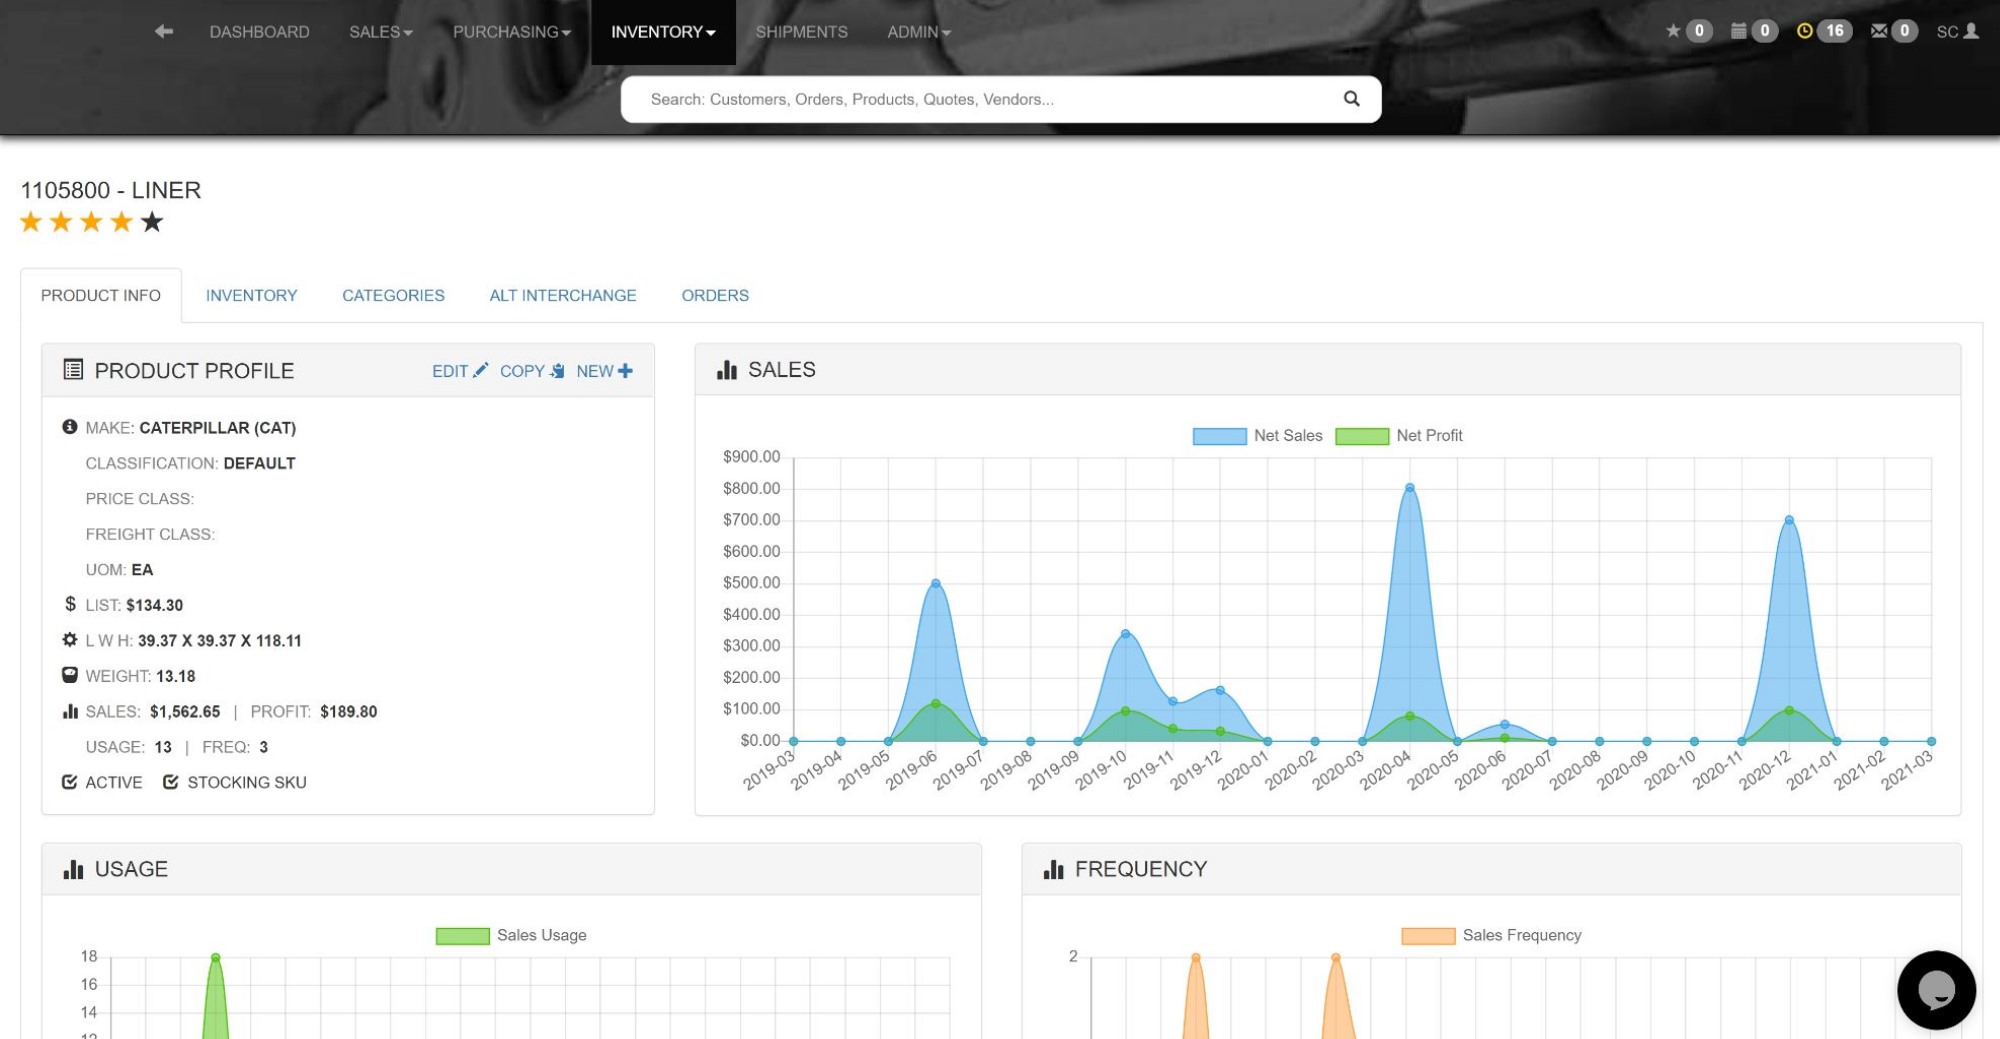Click the Product Profile list icon
Viewport: 2000px width, 1039px height.
point(73,370)
